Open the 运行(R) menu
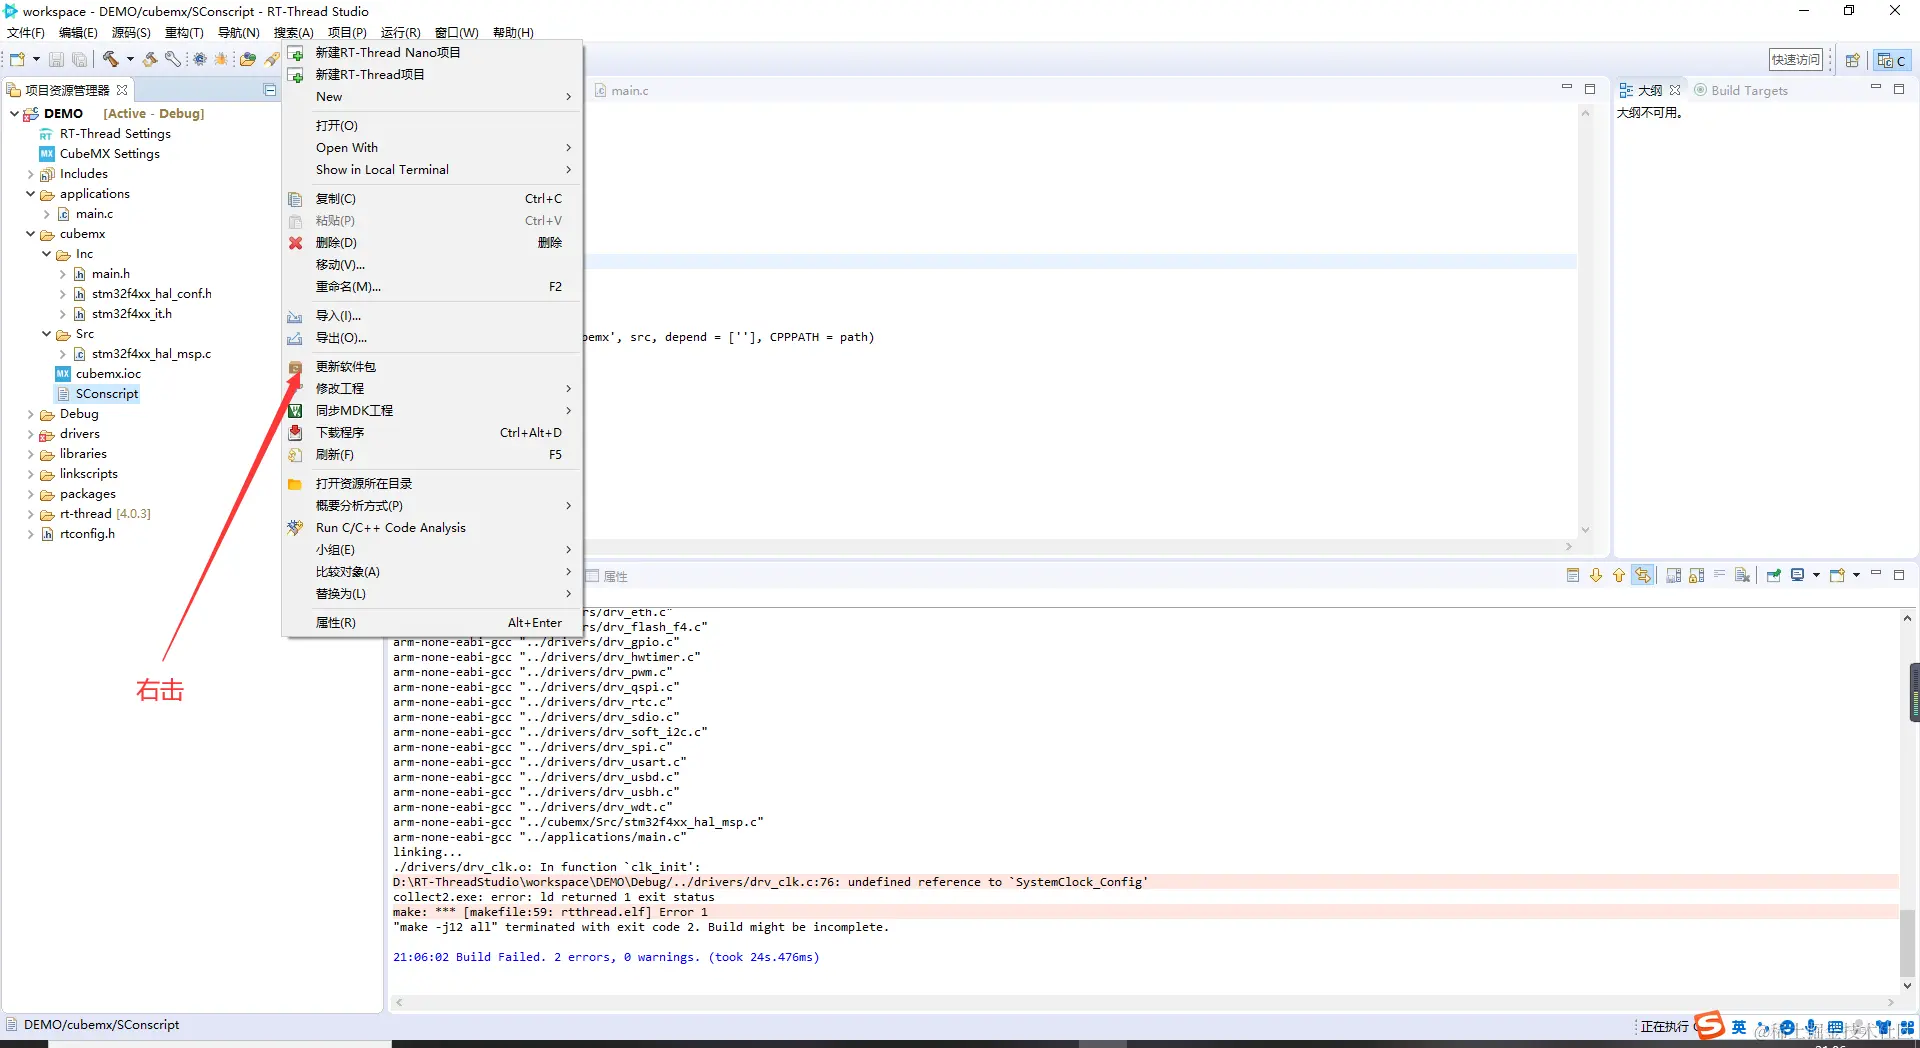Screen dimensions: 1920x1048 tap(400, 32)
